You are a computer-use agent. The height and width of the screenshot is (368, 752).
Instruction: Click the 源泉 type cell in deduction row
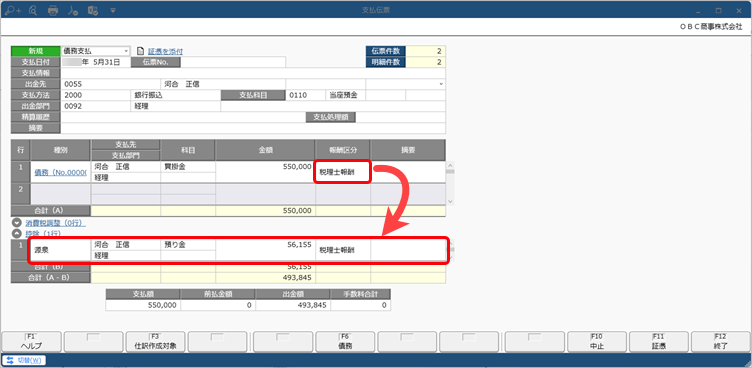pyautogui.click(x=60, y=250)
